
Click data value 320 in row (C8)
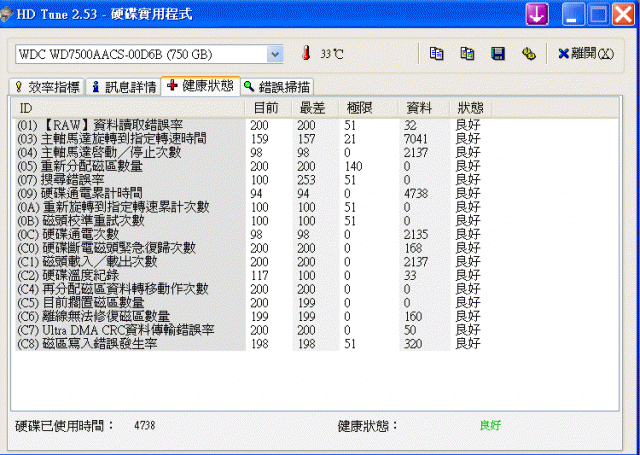pos(413,344)
